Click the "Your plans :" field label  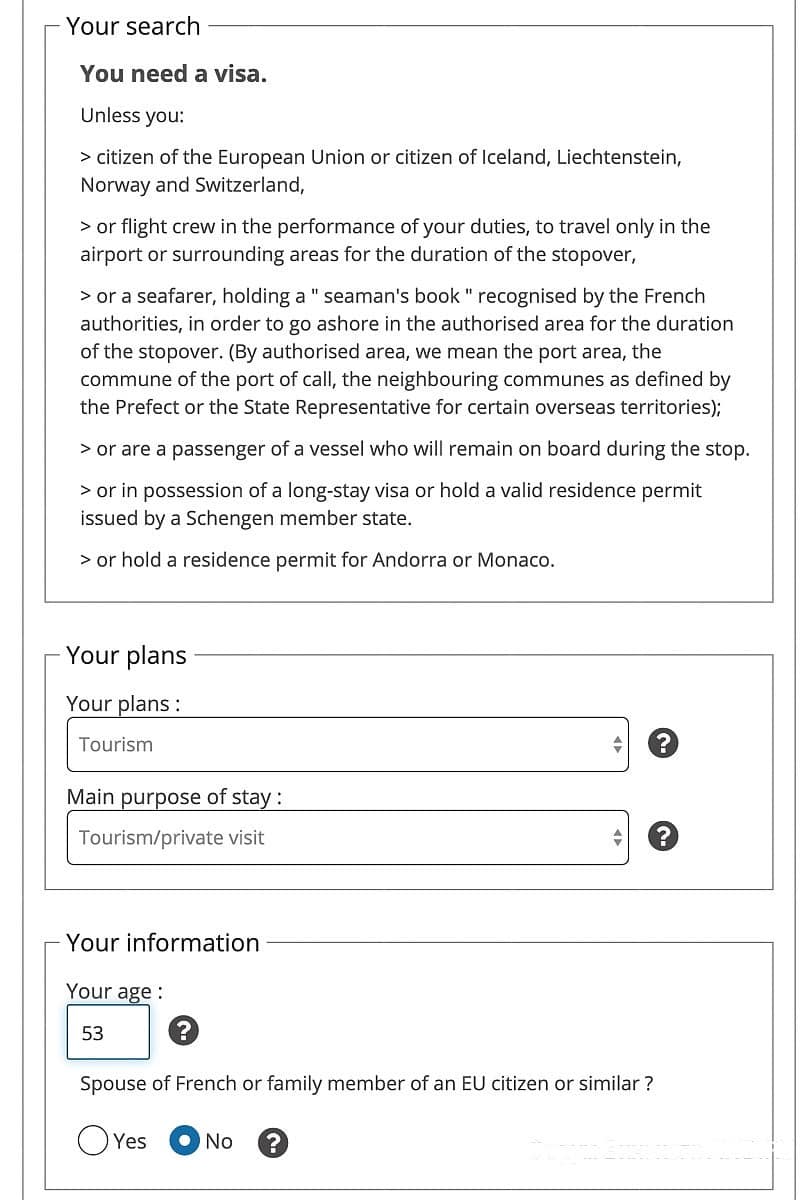click(123, 703)
